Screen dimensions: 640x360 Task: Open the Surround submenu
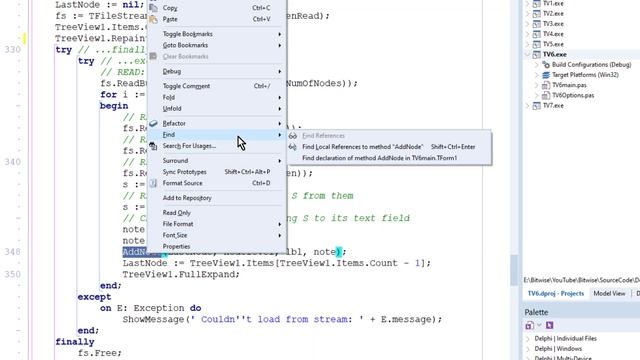(216, 161)
